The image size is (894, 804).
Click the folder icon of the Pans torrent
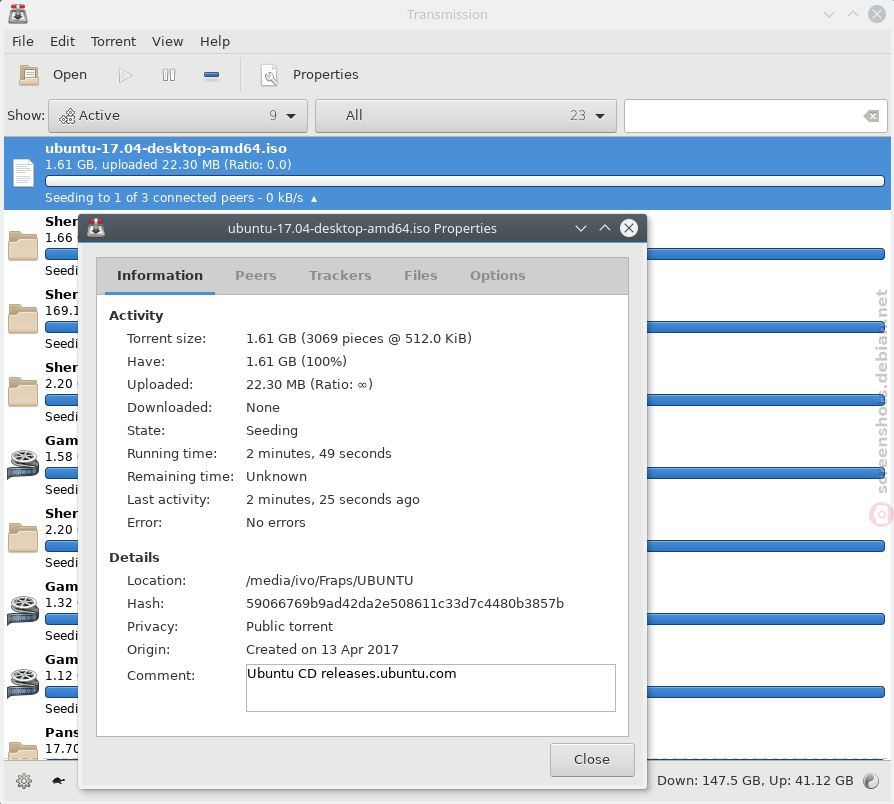tap(23, 750)
